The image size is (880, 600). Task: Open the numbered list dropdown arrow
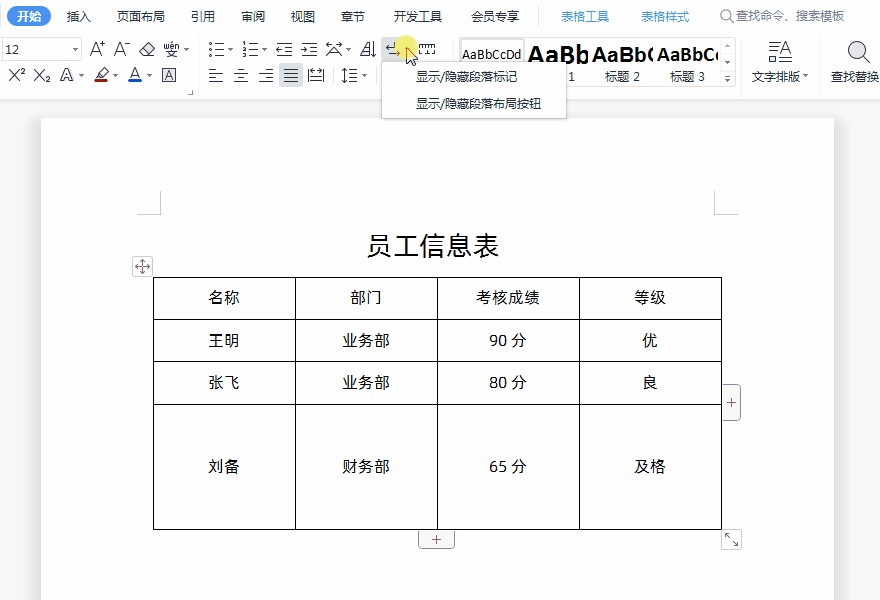point(263,48)
